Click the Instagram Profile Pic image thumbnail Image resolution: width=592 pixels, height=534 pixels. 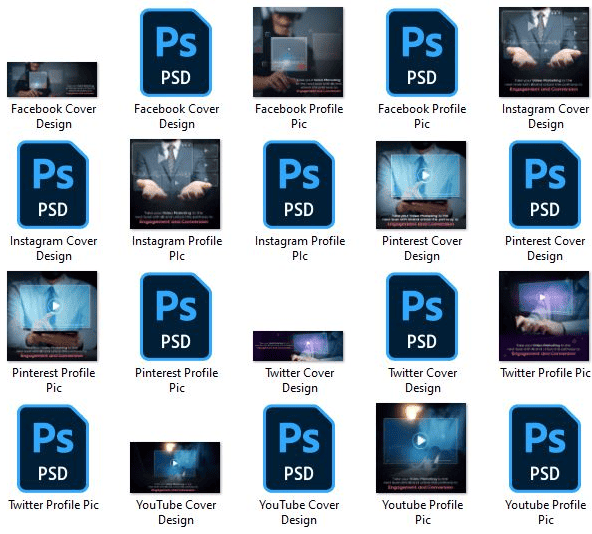pyautogui.click(x=175, y=184)
